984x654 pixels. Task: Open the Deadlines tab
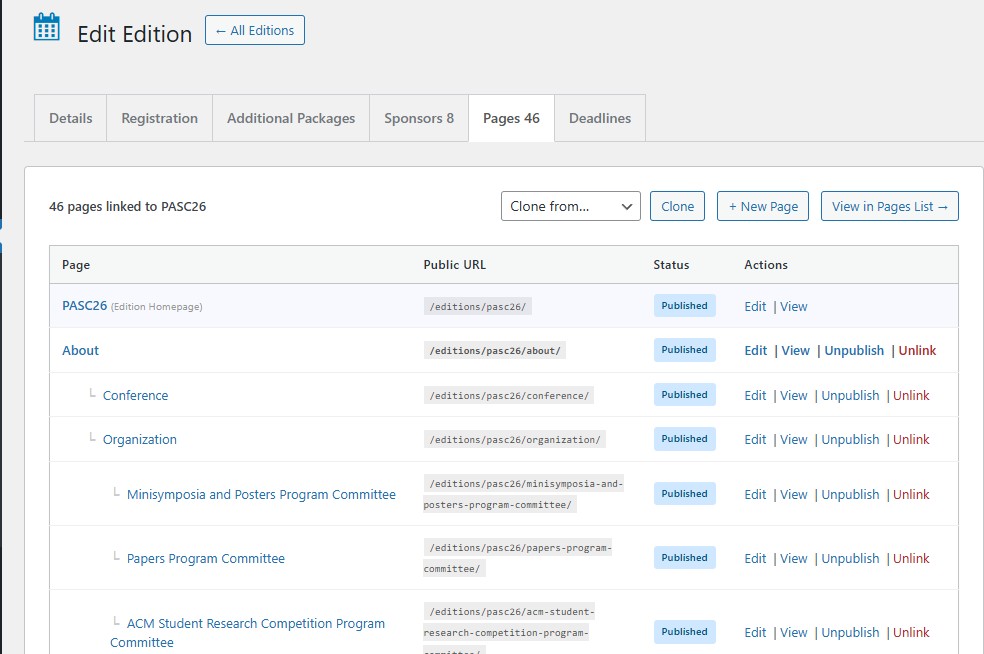pyautogui.click(x=599, y=118)
